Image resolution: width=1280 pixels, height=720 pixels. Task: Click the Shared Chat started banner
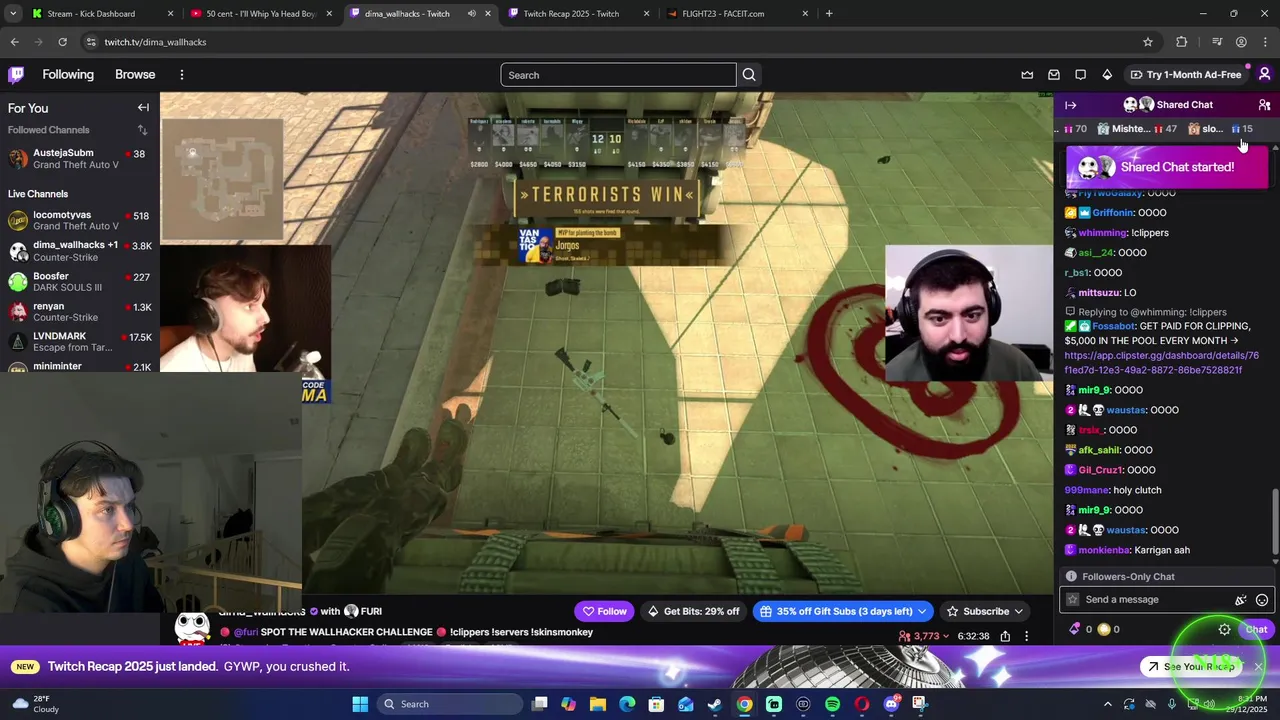[1167, 167]
